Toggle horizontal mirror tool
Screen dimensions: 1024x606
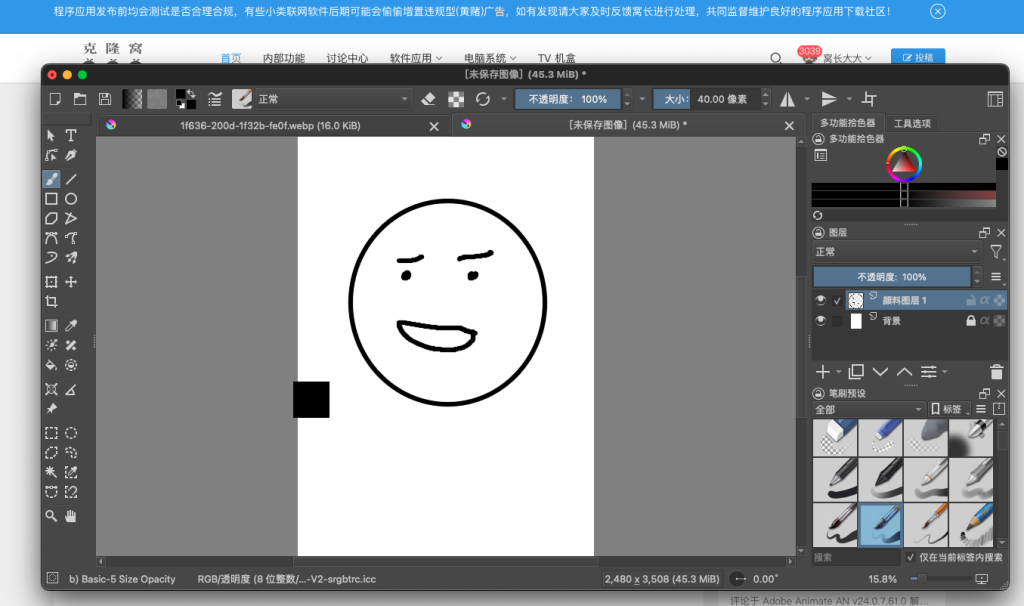point(788,99)
